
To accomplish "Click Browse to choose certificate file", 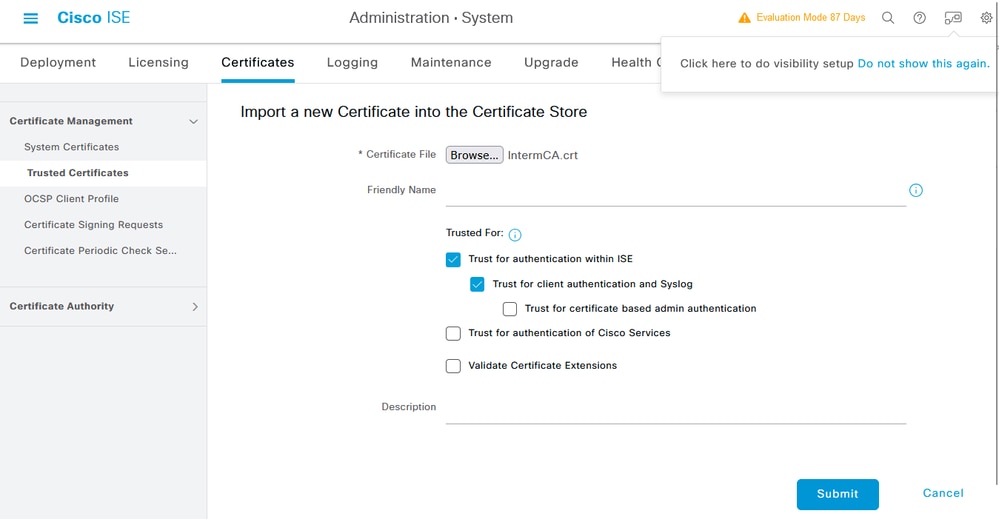I will tap(474, 155).
